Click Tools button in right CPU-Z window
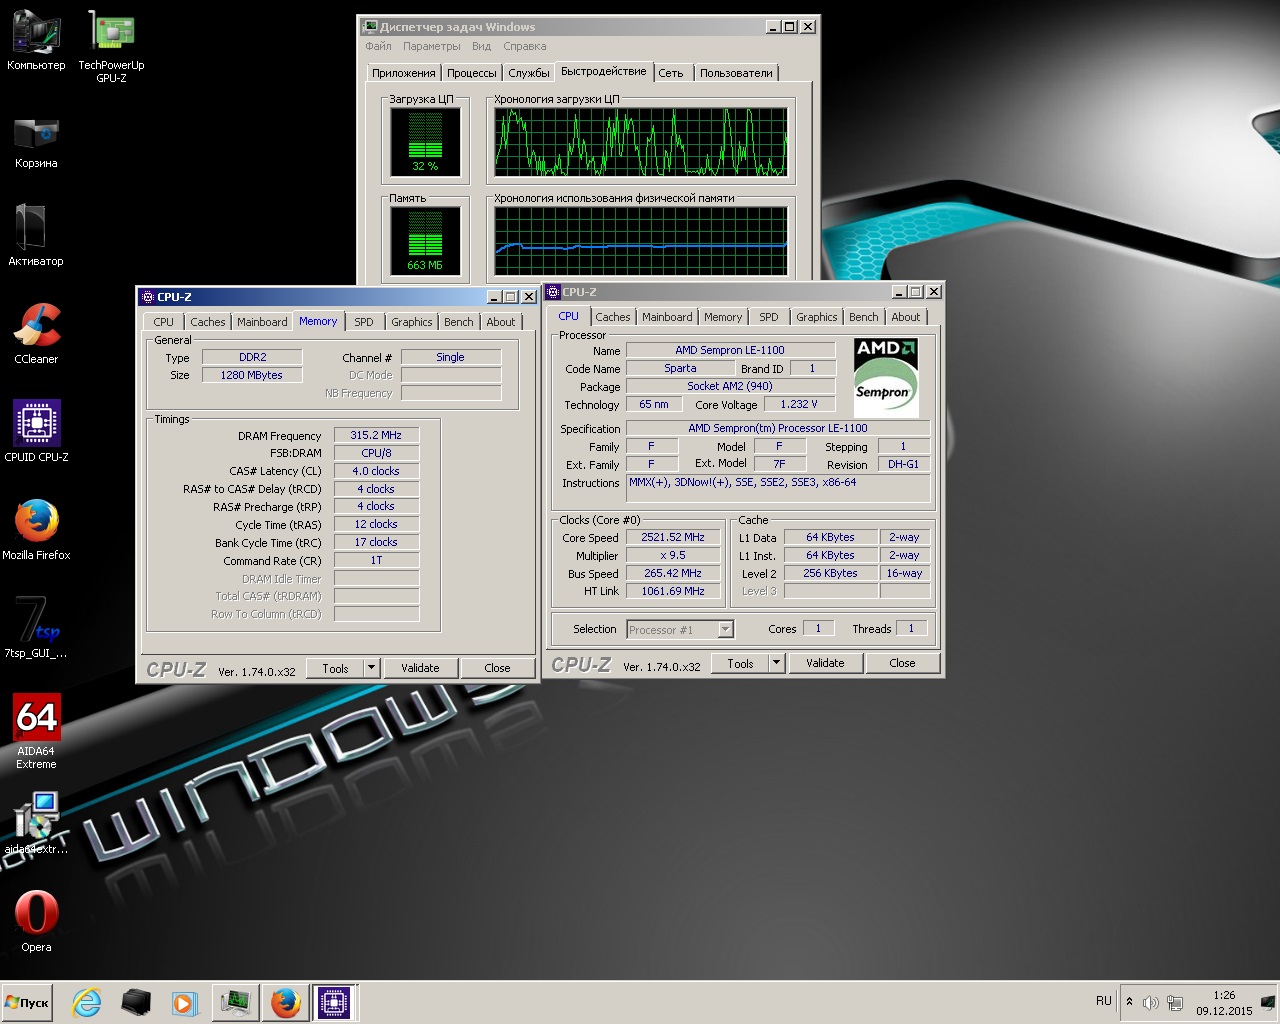The width and height of the screenshot is (1280, 1024). [741, 663]
